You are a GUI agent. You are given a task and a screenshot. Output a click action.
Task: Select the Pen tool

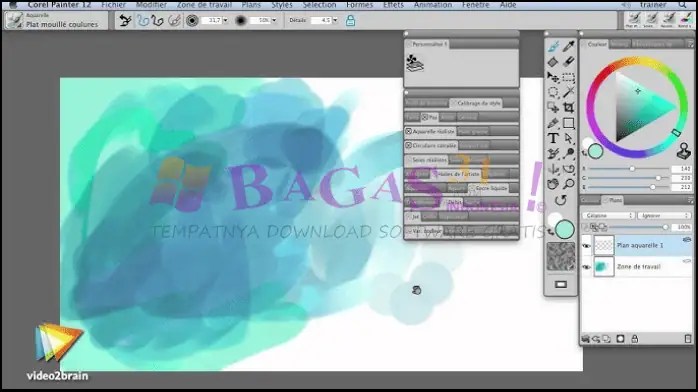(x=553, y=123)
